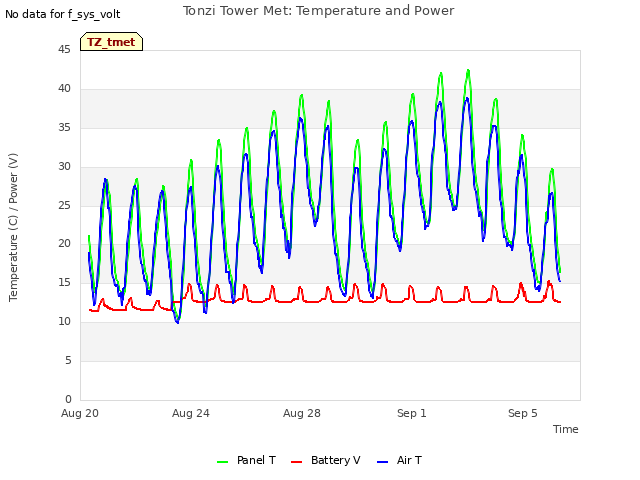Screen dimensions: 640x480
Task: Click the Aug 24 x-axis label
Action: click(191, 413)
